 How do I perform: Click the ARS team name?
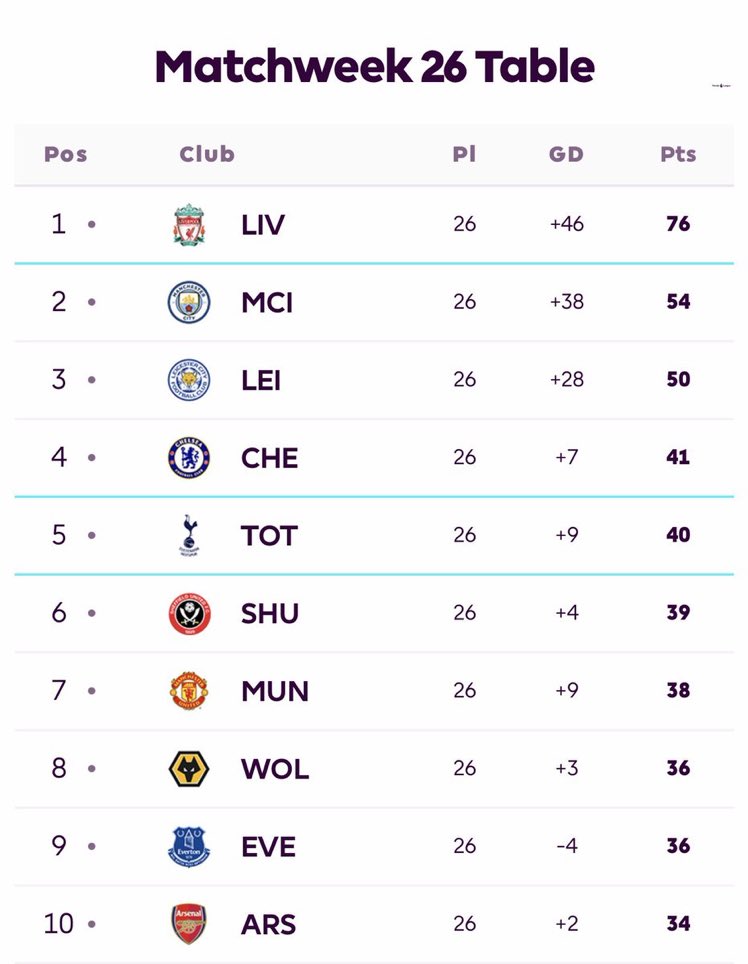coord(269,925)
